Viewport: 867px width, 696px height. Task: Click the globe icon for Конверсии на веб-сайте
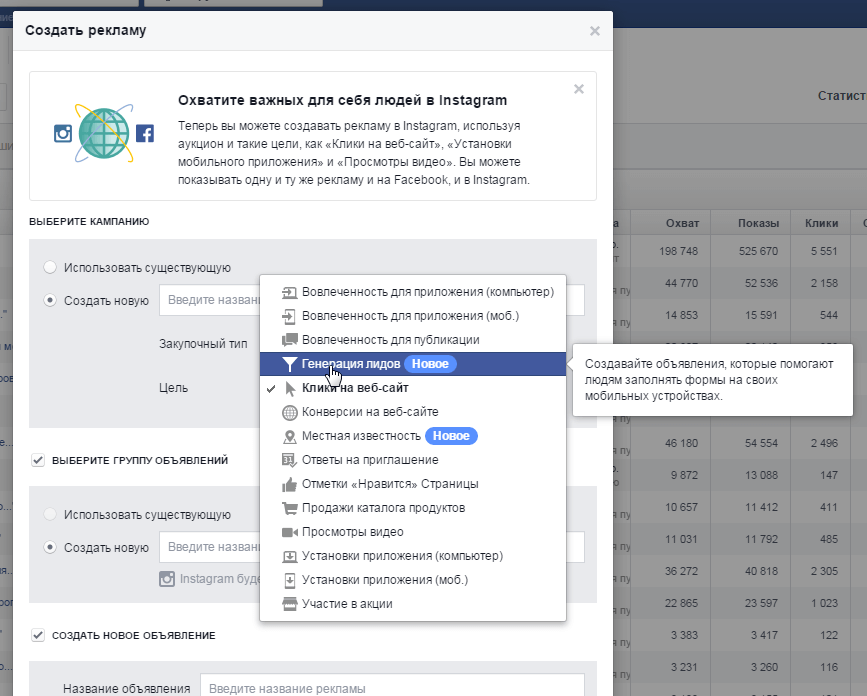[290, 412]
